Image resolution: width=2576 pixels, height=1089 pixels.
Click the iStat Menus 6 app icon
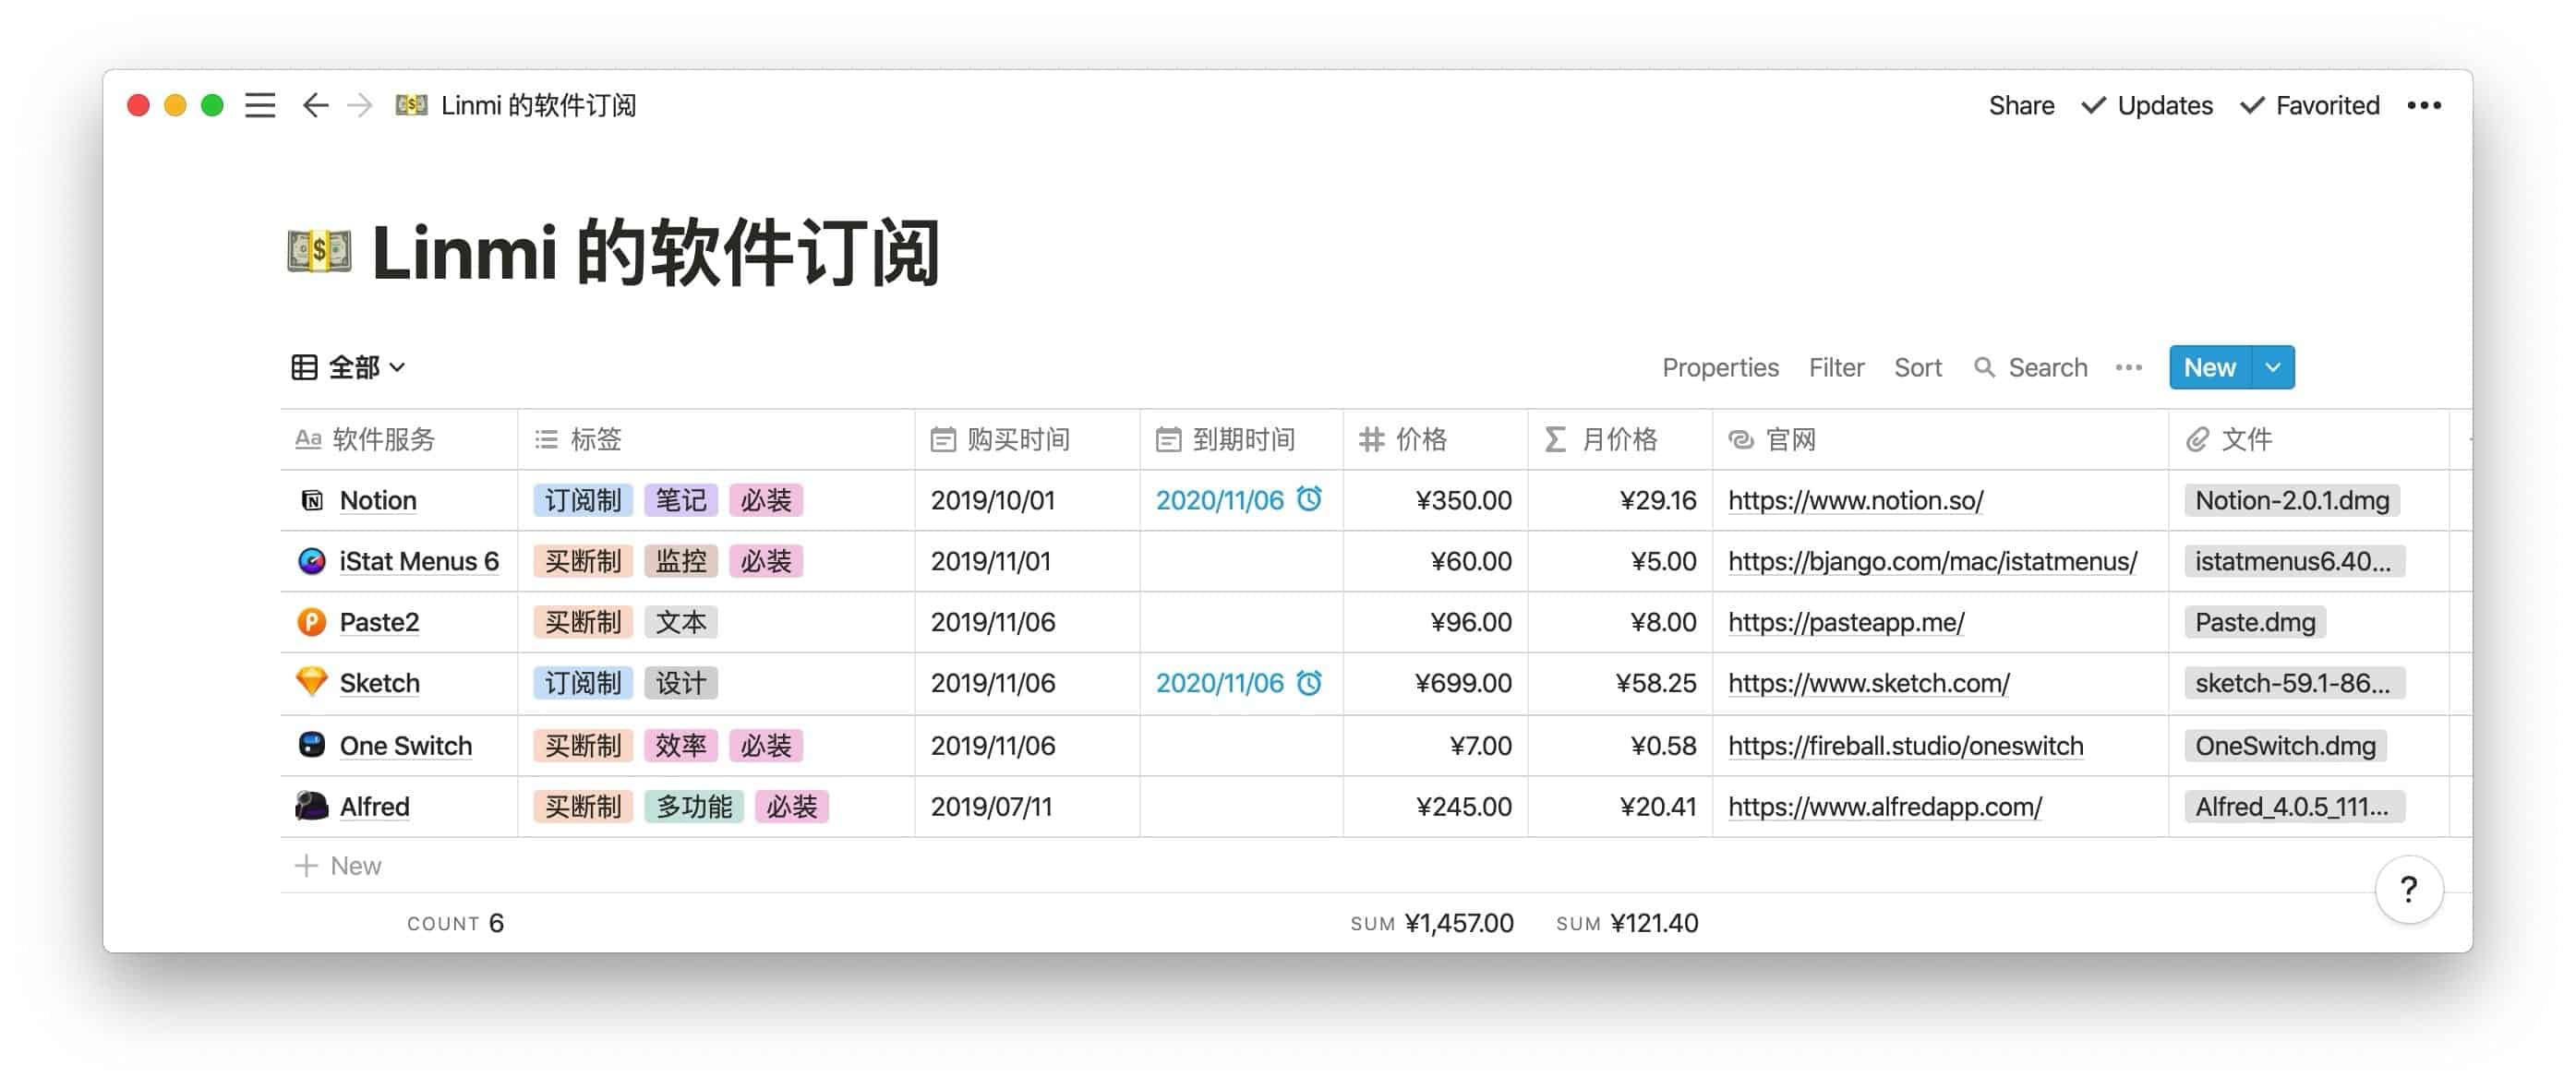coord(312,561)
